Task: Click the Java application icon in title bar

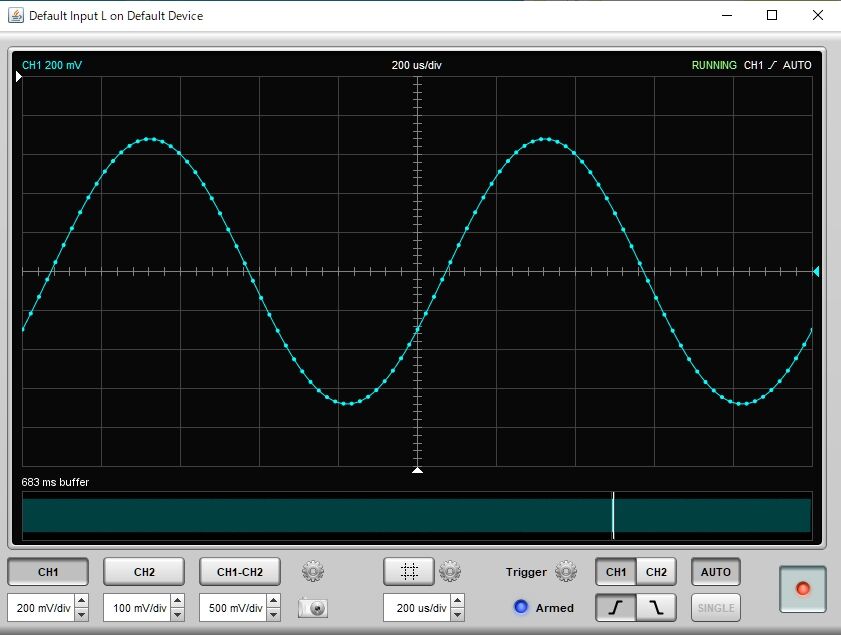Action: click(x=16, y=15)
